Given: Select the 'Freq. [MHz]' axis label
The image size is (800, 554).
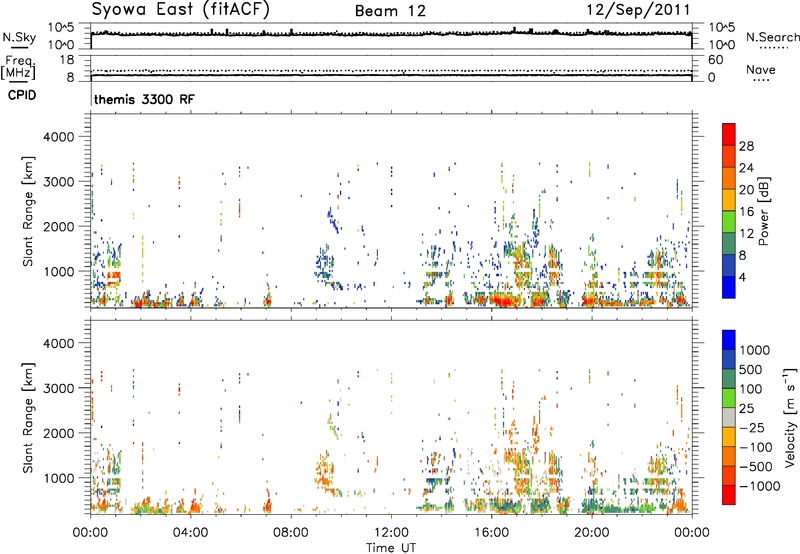Looking at the screenshot, I should tap(18, 67).
